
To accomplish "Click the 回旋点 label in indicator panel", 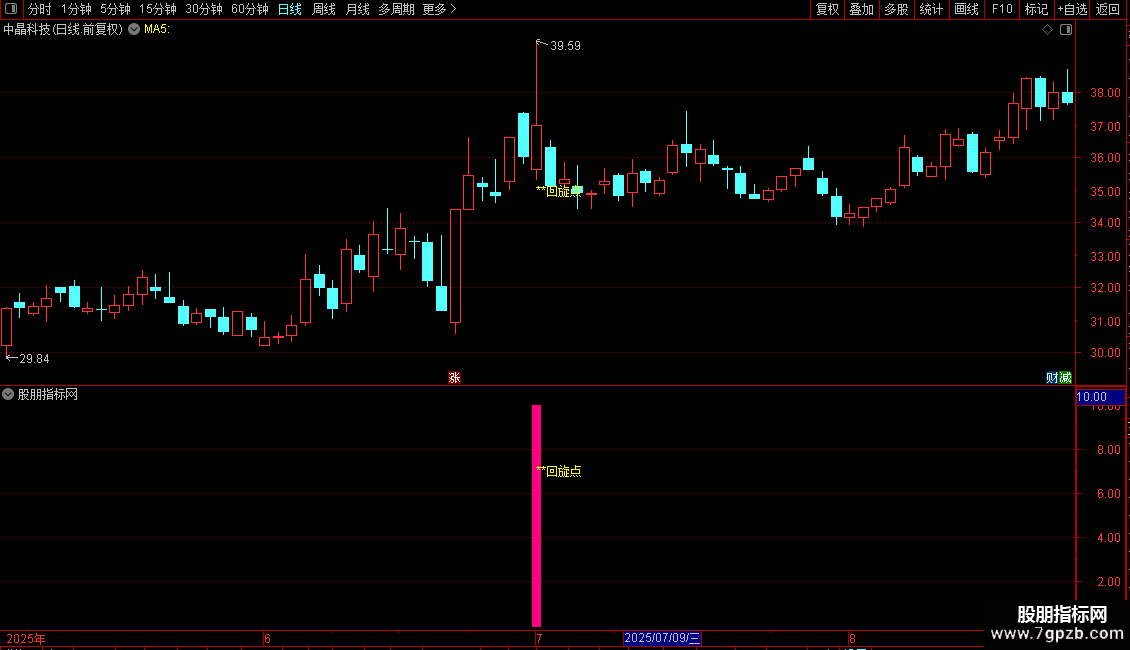I will [560, 471].
